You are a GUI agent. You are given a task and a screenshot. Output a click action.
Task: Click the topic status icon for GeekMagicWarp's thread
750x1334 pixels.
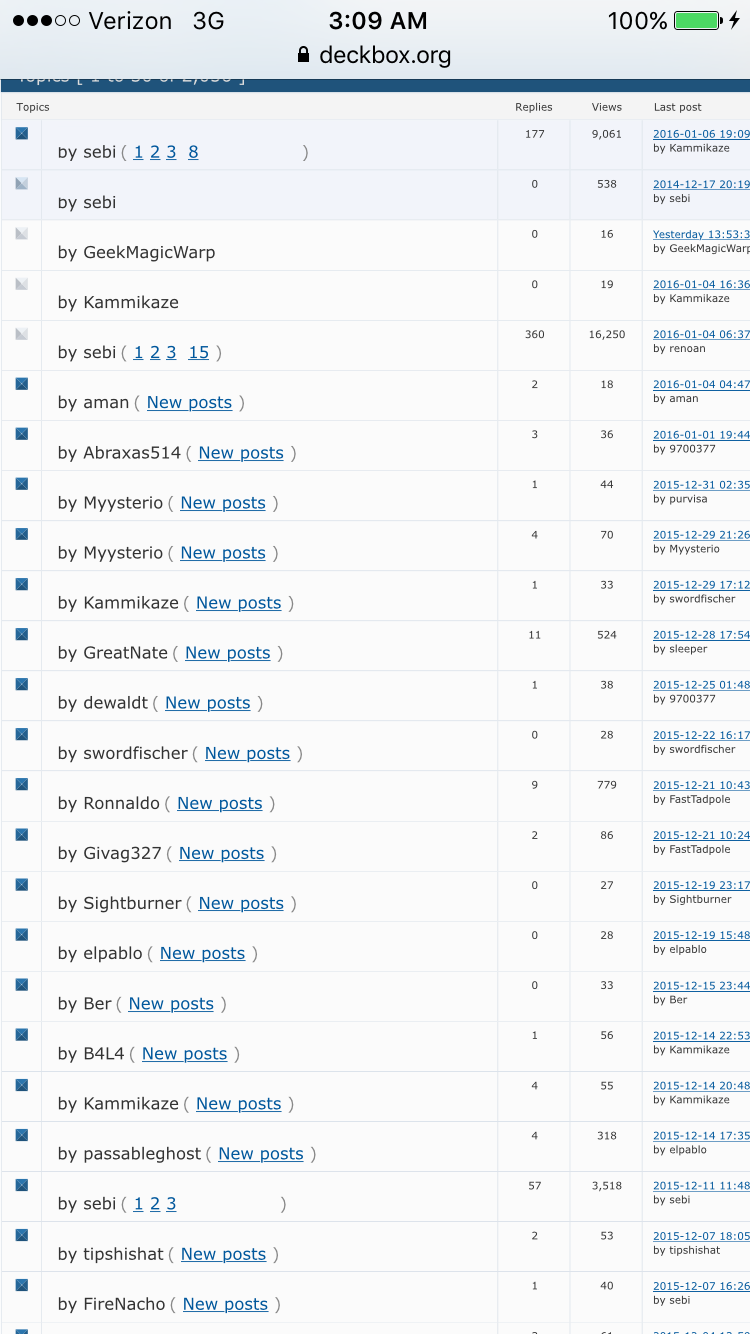coord(21,234)
